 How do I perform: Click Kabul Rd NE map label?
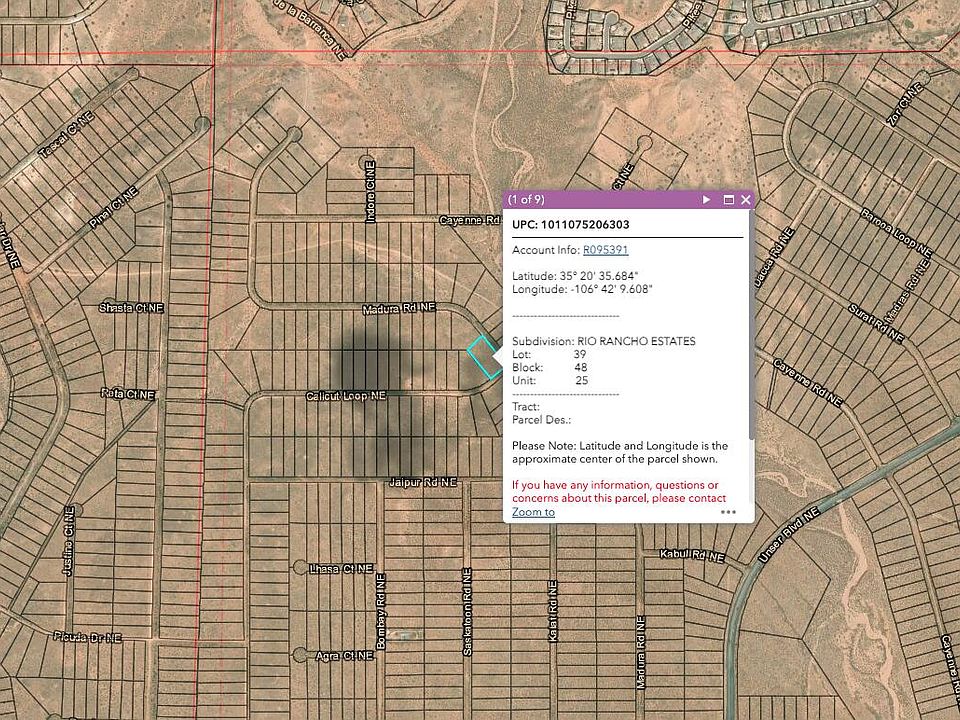692,555
